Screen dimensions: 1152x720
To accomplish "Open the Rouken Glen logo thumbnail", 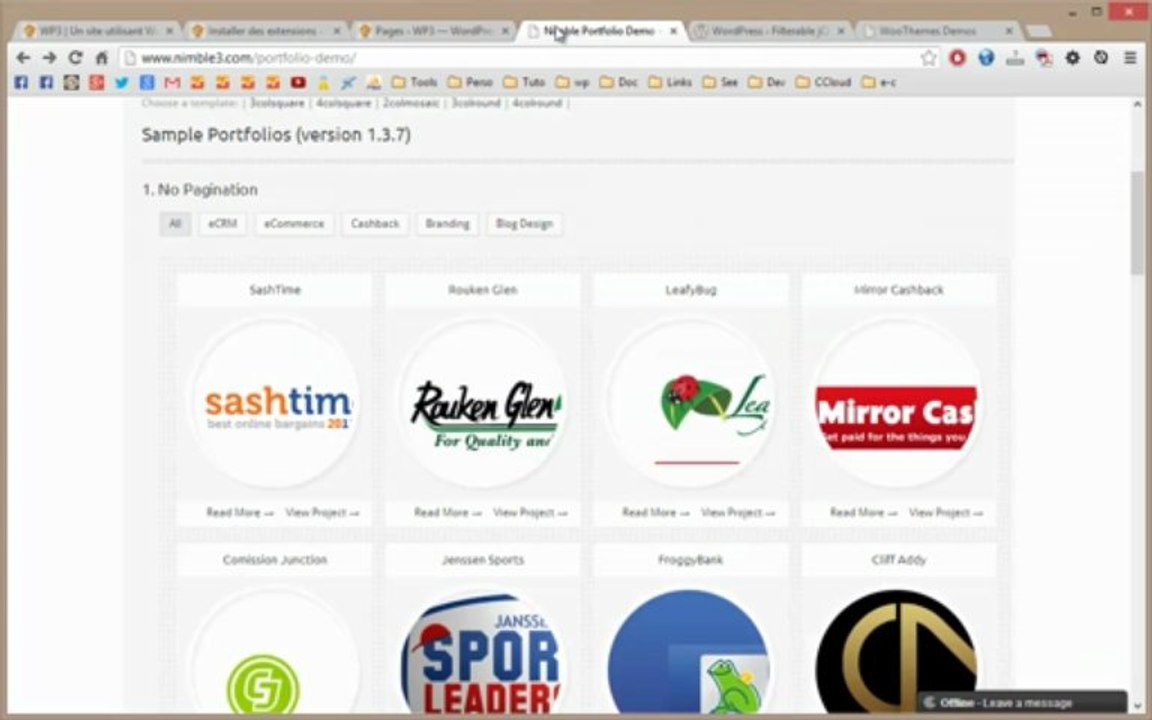I will (483, 404).
